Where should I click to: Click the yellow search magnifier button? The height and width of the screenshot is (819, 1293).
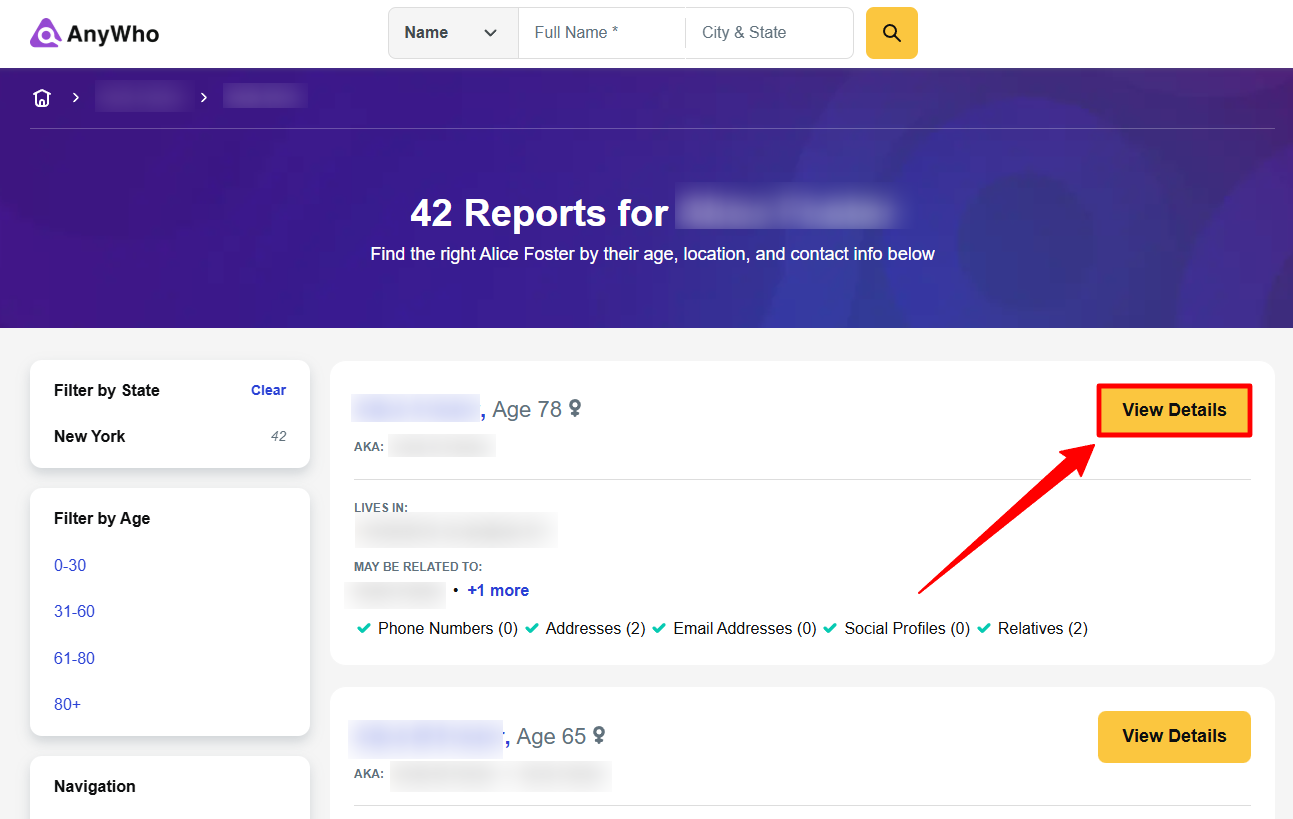tap(891, 33)
